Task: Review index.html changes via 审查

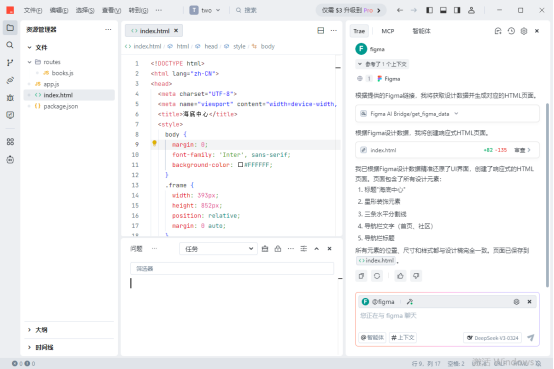Action: [522, 150]
